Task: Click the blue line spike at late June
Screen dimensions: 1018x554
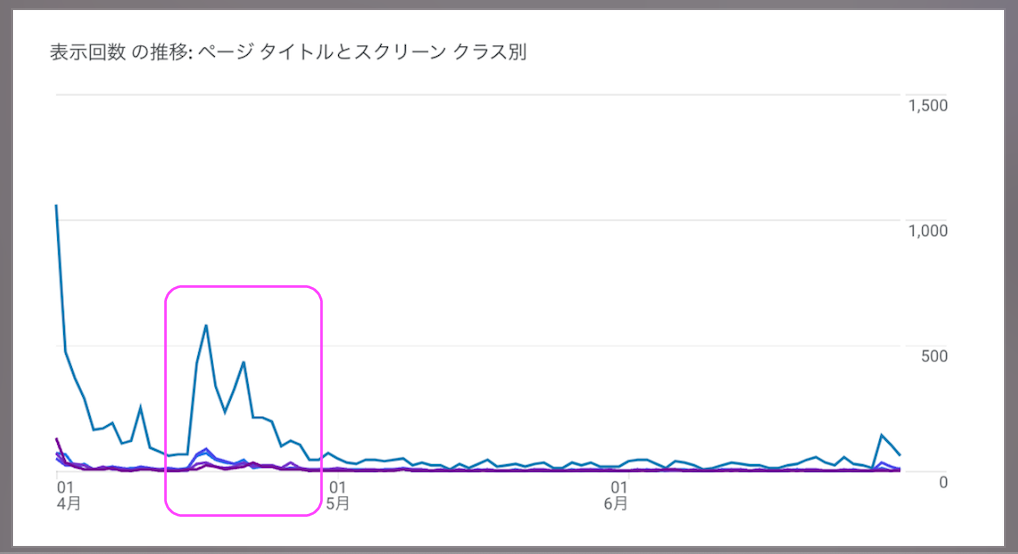Action: [881, 435]
